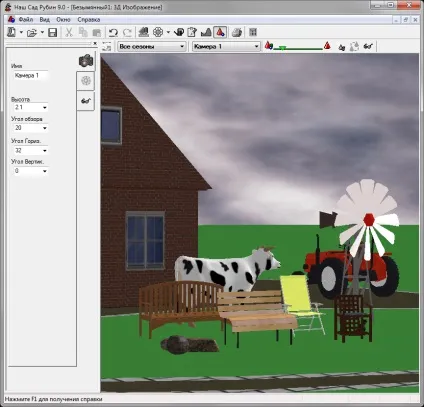424x407 pixels.
Task: Open the Камера 1 camera dropdown
Action: (x=226, y=46)
